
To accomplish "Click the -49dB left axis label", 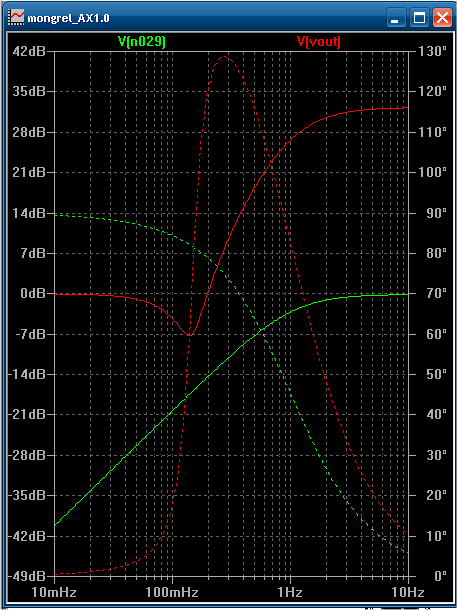I will click(x=26, y=576).
